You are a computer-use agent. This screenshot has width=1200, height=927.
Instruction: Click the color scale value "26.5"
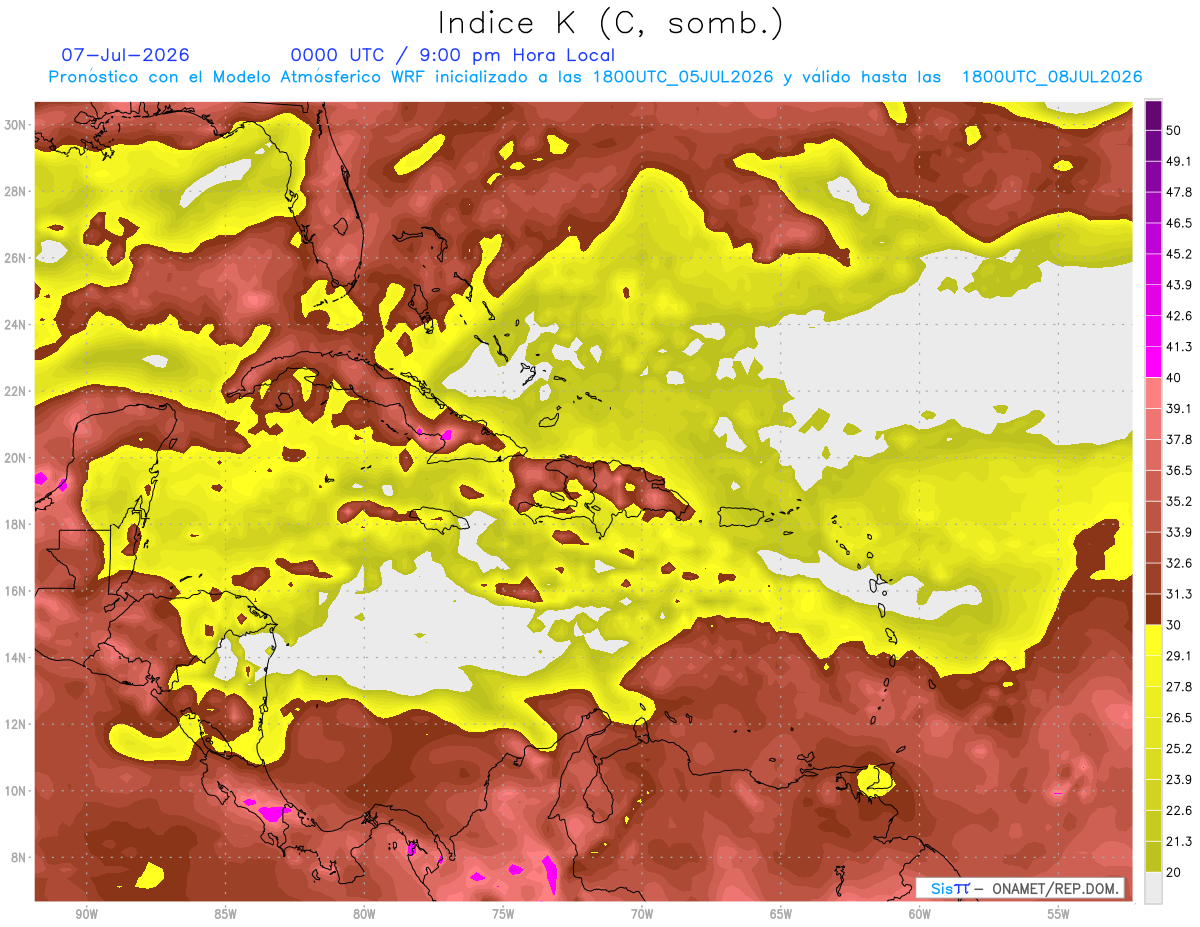[1179, 718]
